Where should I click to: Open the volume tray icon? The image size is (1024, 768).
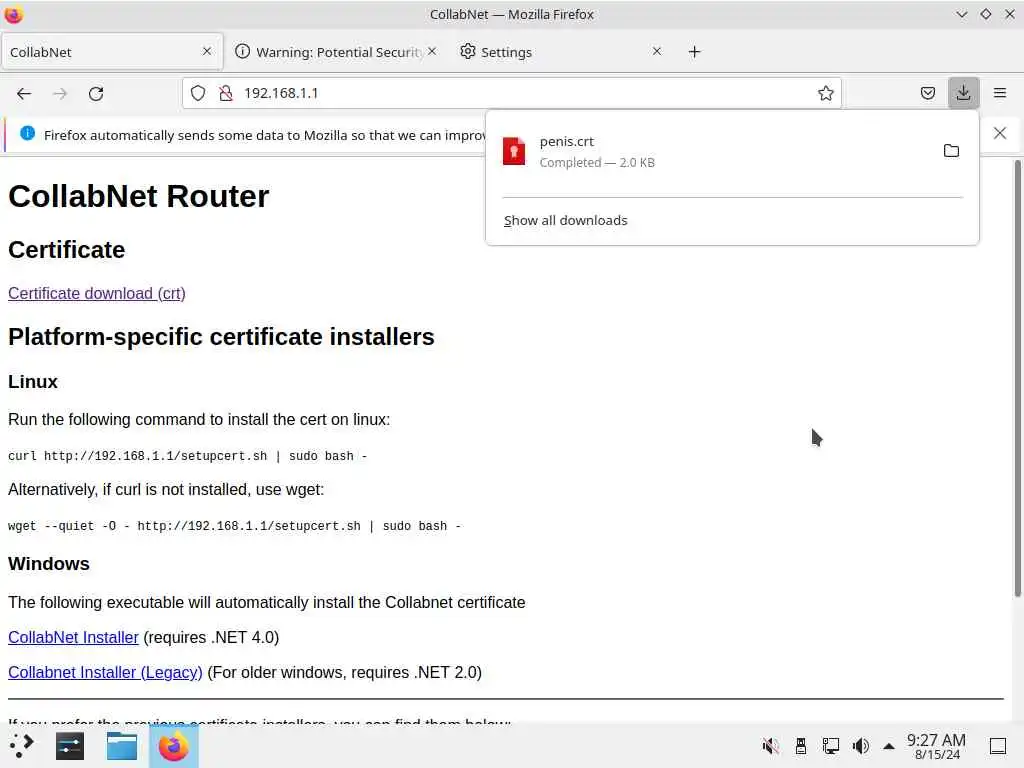(861, 746)
